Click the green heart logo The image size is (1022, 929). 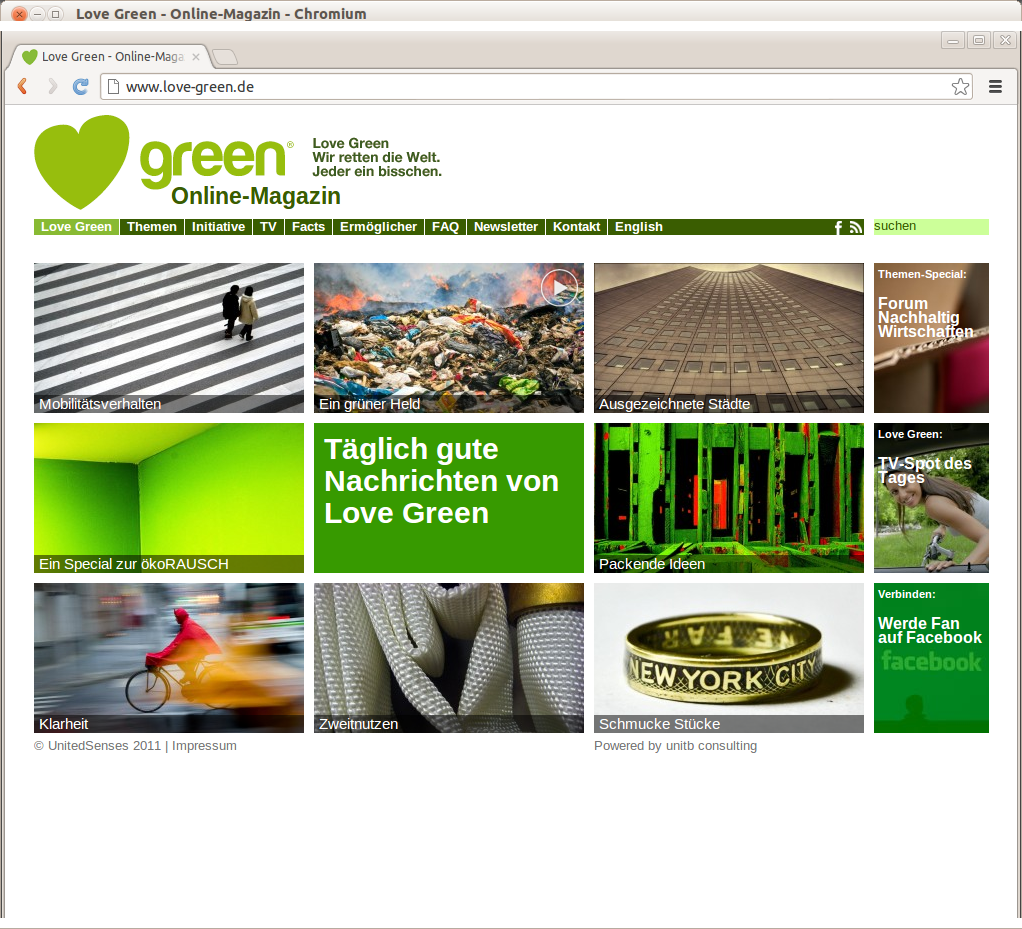[81, 162]
